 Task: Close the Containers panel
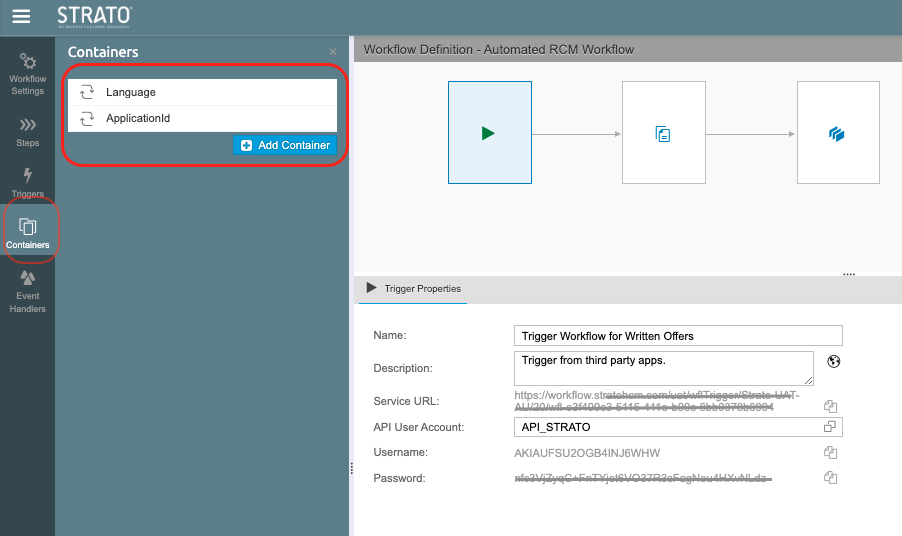click(333, 52)
